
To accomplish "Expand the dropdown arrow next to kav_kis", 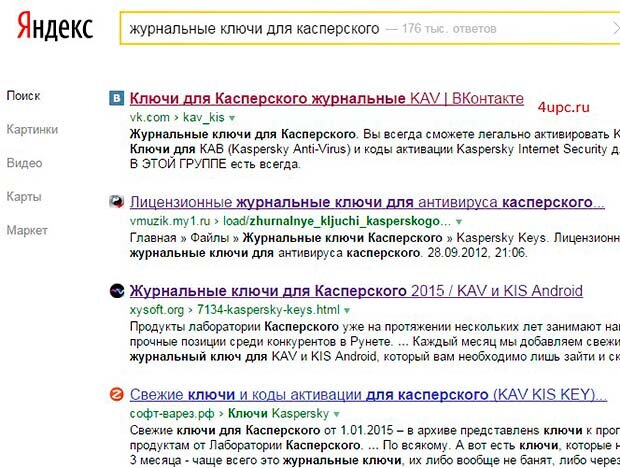I will click(232, 118).
